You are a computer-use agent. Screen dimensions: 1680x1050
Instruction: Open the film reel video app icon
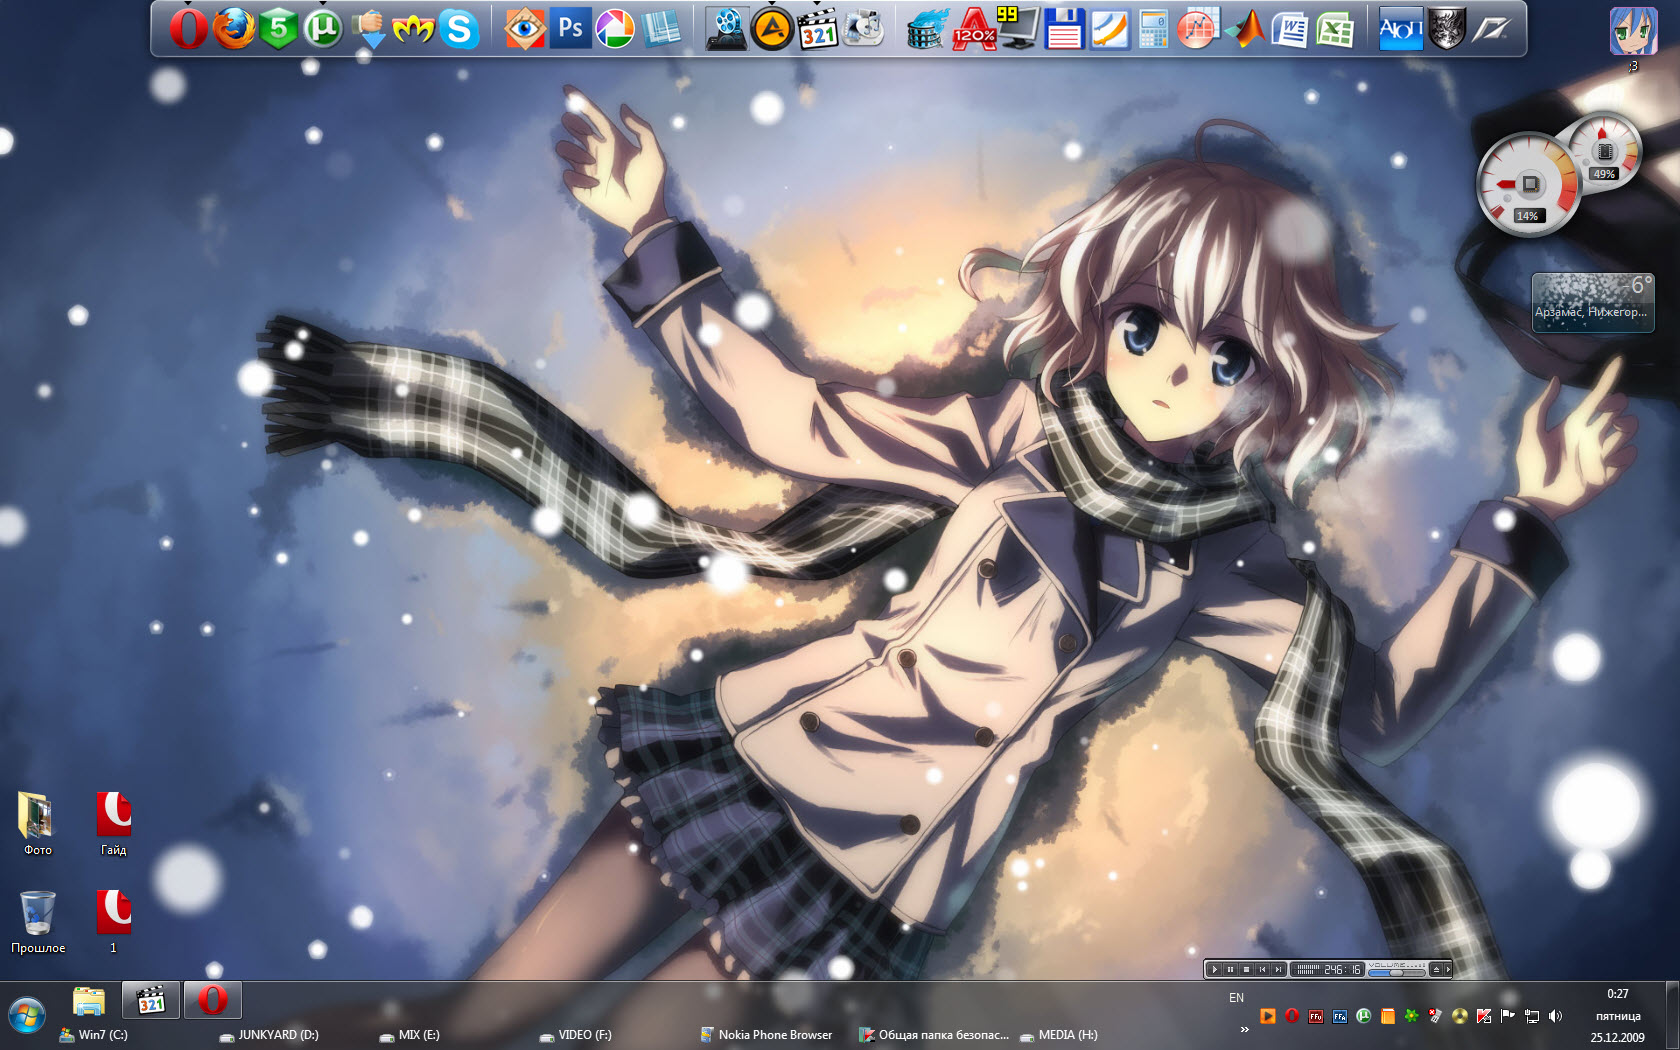[727, 29]
